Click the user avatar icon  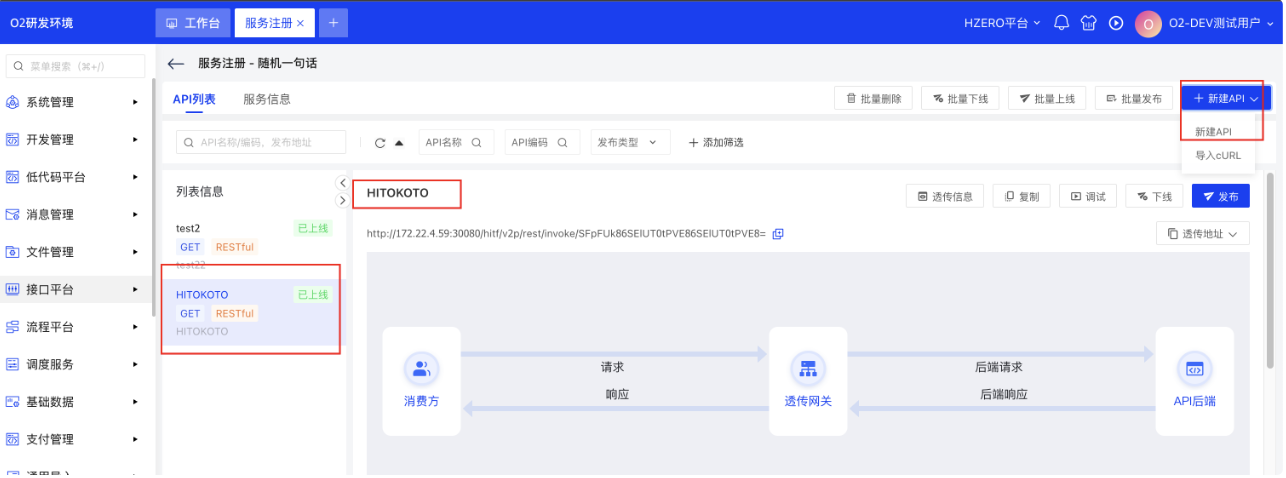[1148, 23]
